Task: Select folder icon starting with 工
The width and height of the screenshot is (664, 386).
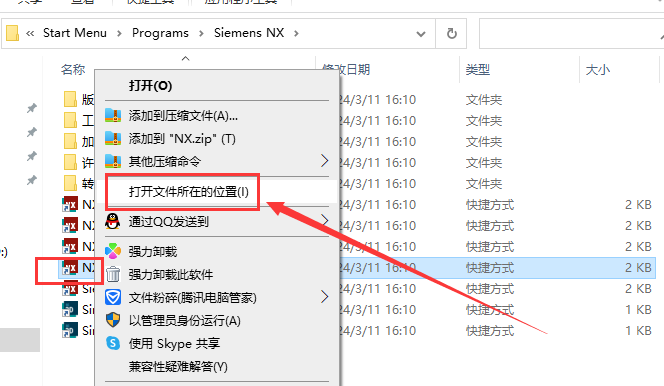Action: (x=70, y=120)
